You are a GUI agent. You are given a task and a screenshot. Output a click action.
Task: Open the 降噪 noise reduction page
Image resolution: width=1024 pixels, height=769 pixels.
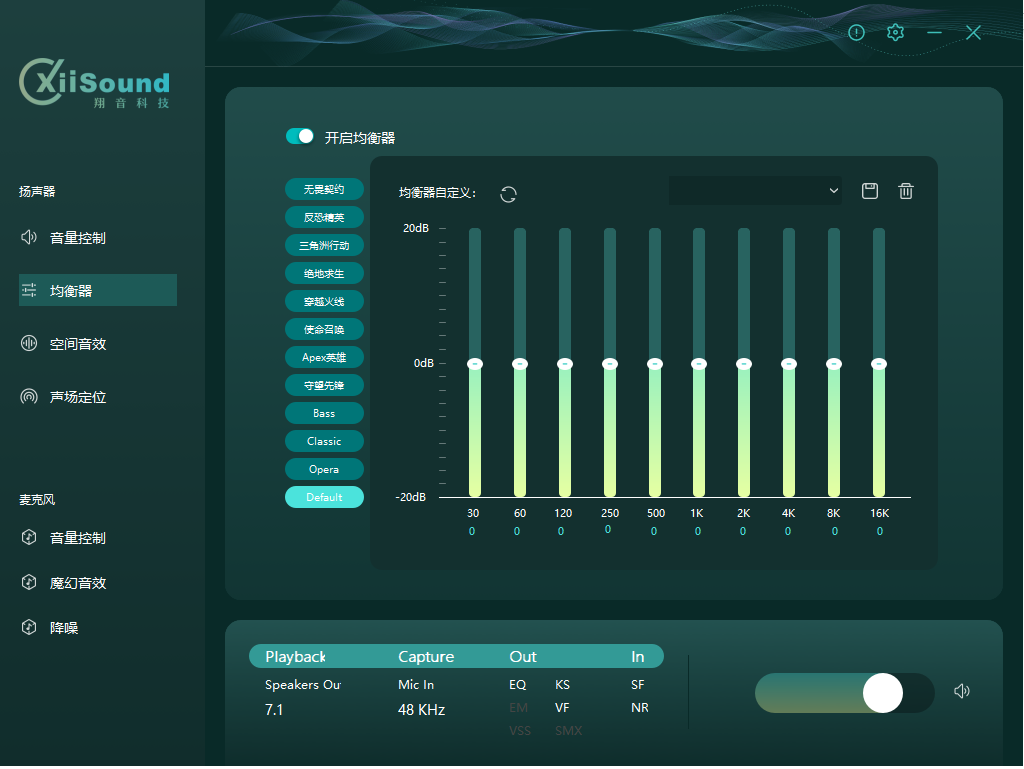(64, 628)
